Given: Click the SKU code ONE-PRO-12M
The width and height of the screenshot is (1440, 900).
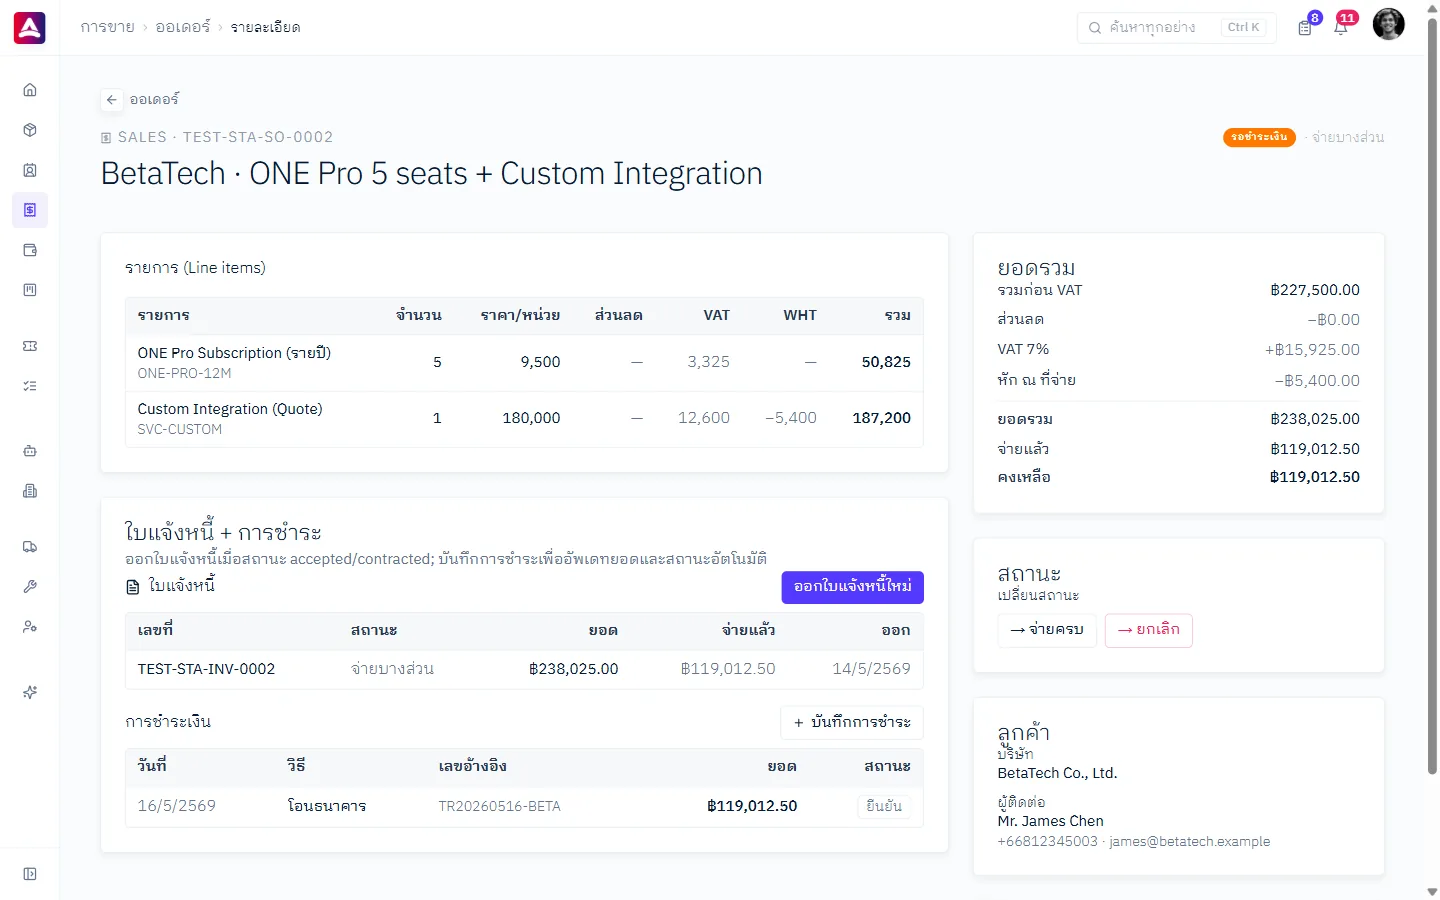Looking at the screenshot, I should [x=184, y=373].
